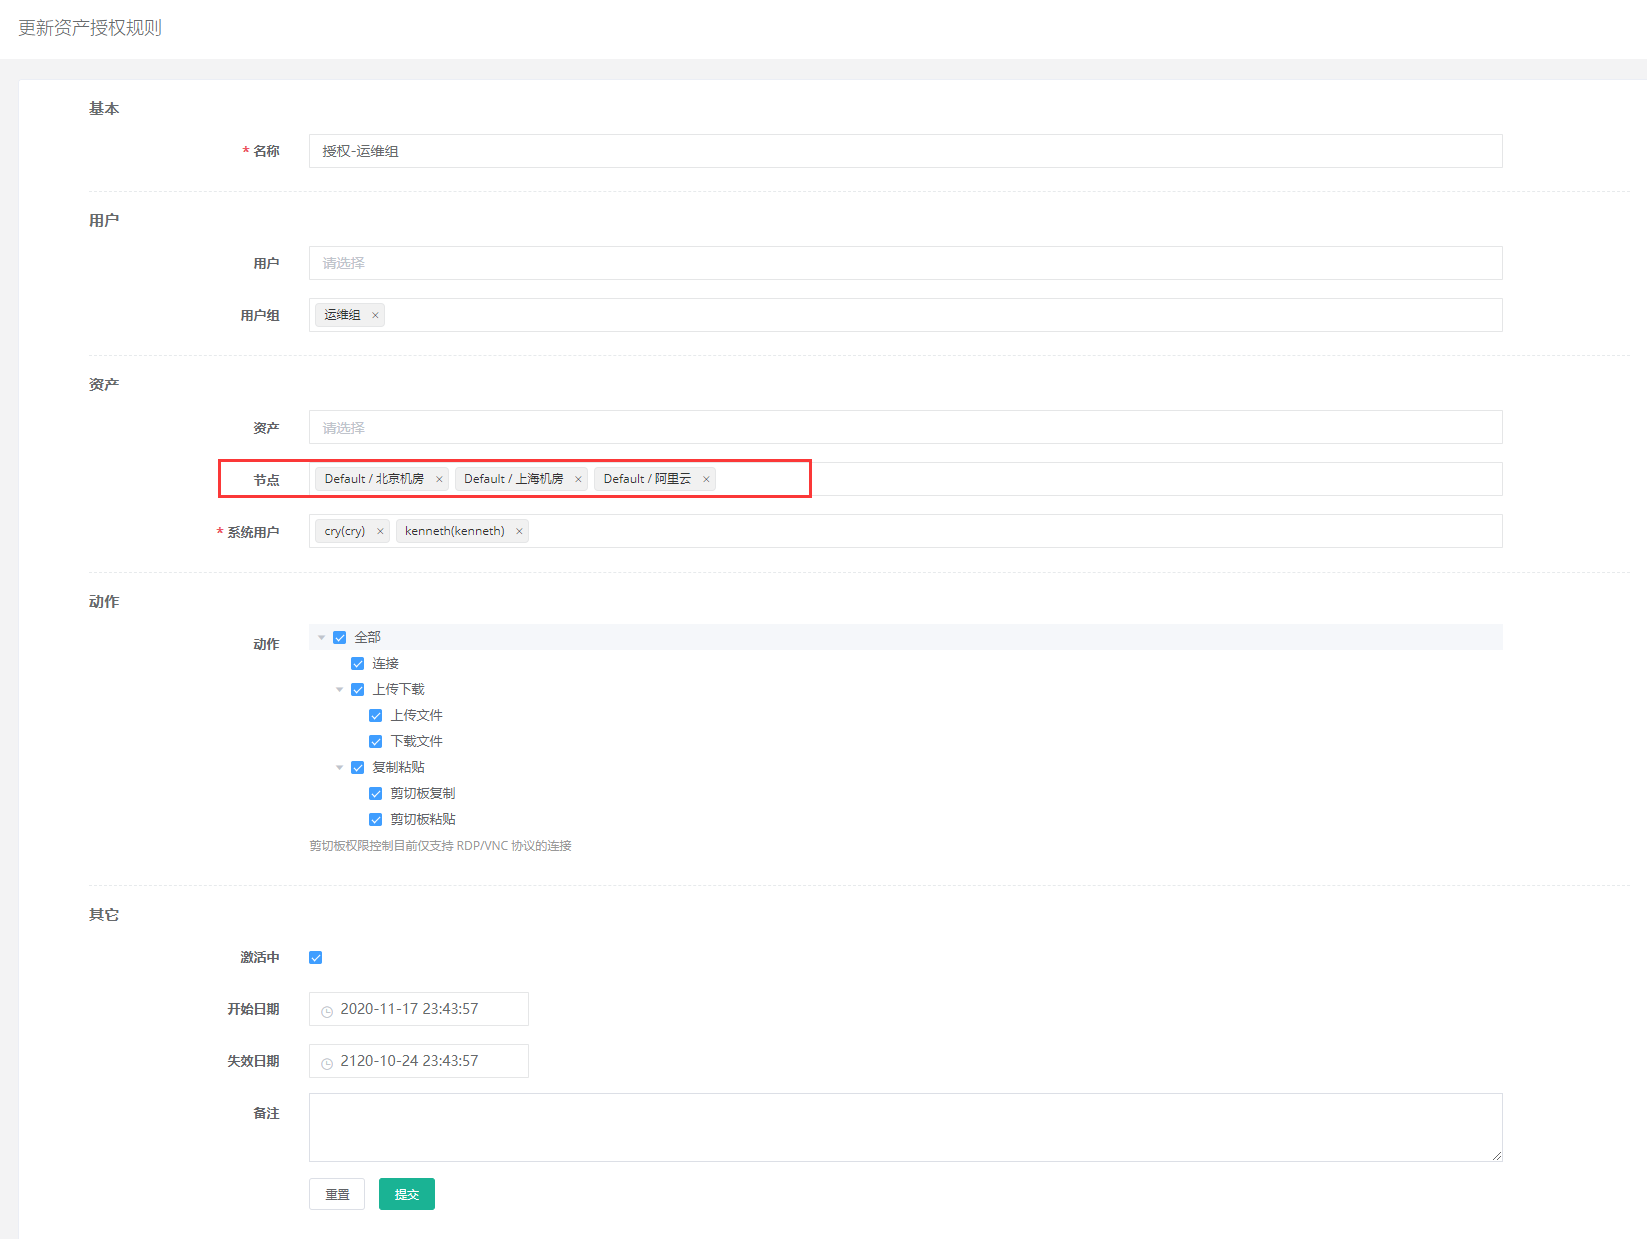Open the 用户组 multi-select field
Screen dimensions: 1647x1239
coord(905,315)
